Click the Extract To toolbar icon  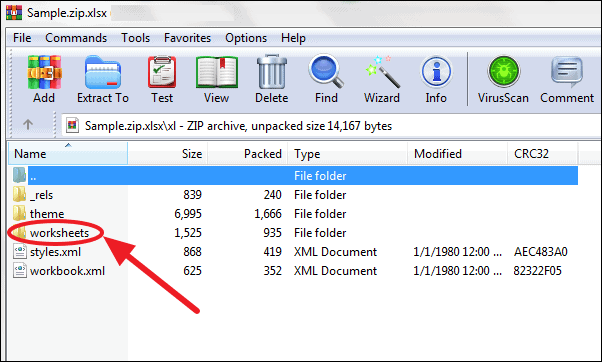103,72
